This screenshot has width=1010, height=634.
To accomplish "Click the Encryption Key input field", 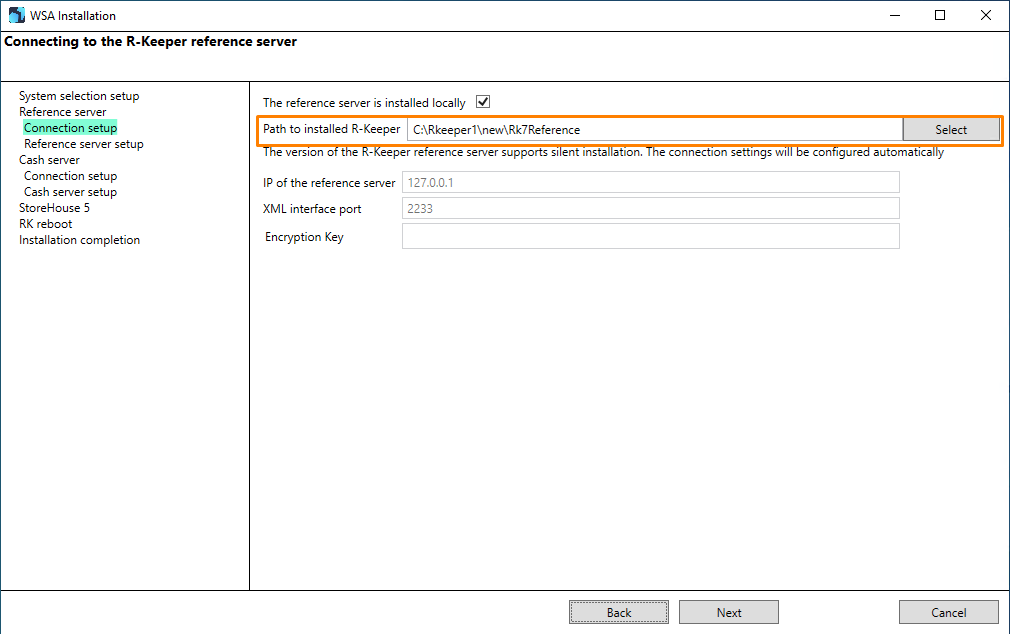I will (x=651, y=236).
